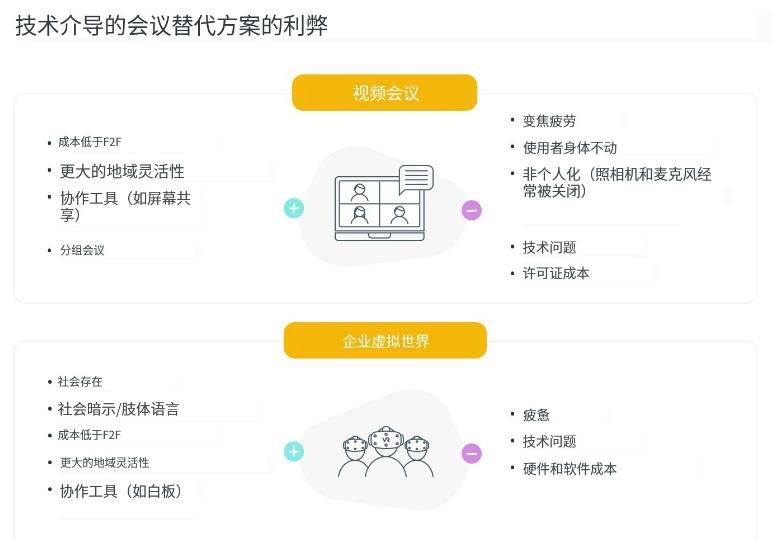Click the 协作工具（如白板）bullet item
The image size is (775, 539).
(121, 491)
